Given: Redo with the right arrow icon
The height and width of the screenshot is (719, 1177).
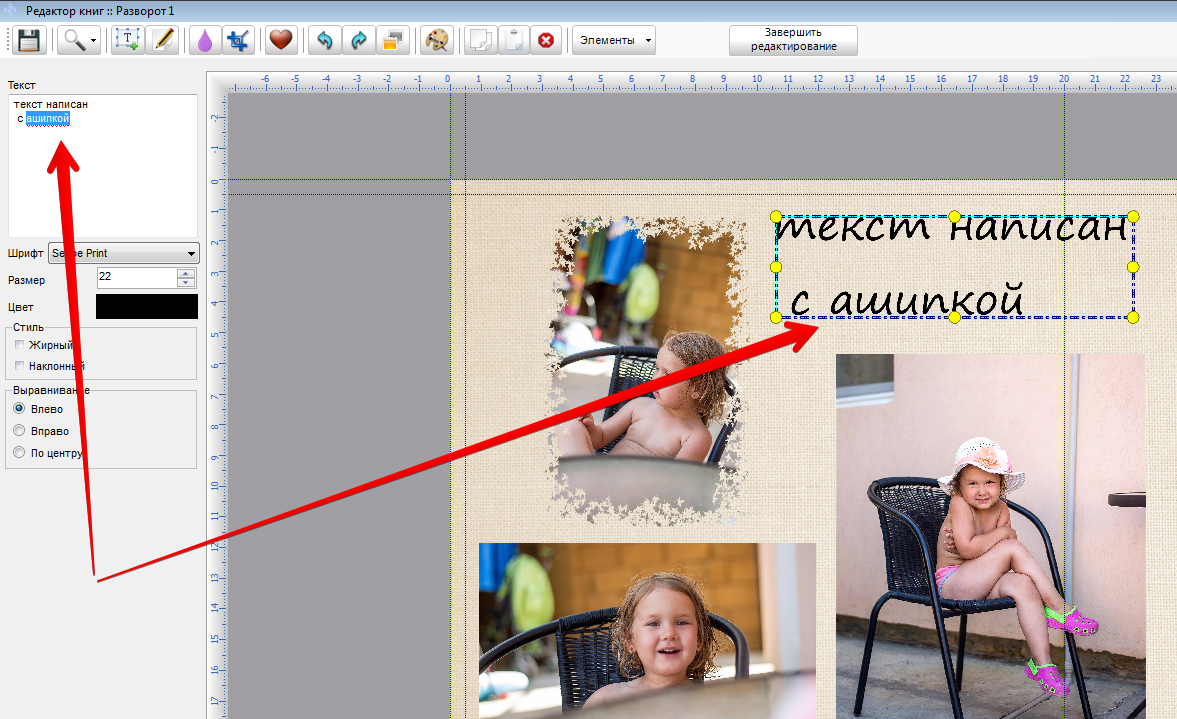Looking at the screenshot, I should (357, 40).
